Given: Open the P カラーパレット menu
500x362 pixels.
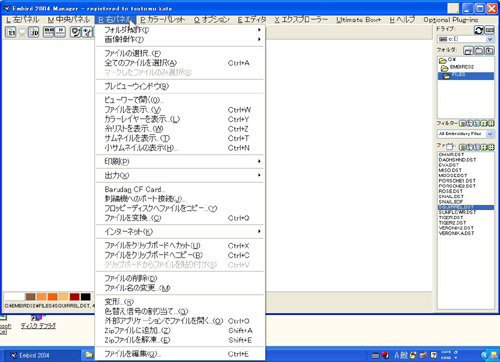Looking at the screenshot, I should click(x=162, y=20).
